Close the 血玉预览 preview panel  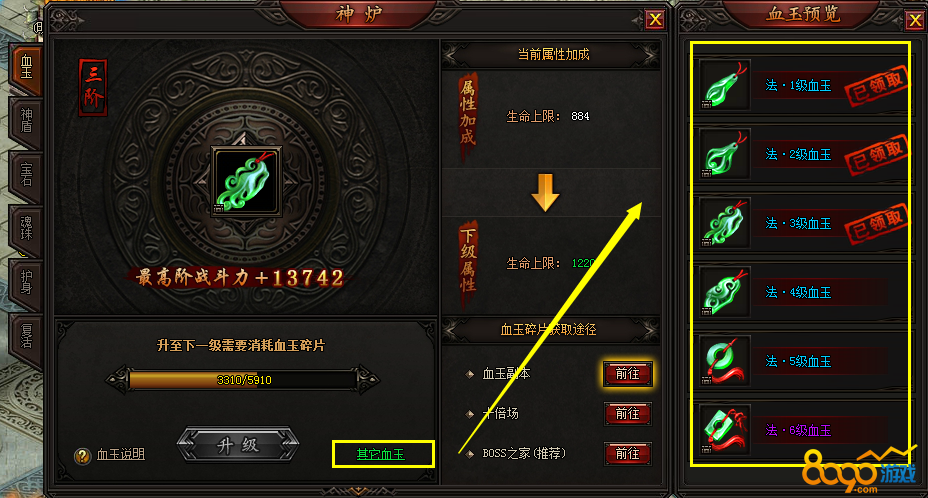(914, 21)
